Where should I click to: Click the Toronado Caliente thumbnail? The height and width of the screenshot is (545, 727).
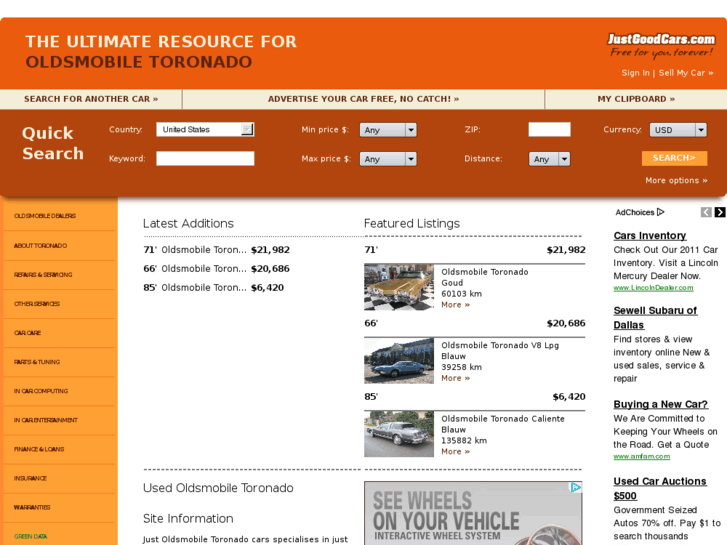[x=399, y=434]
